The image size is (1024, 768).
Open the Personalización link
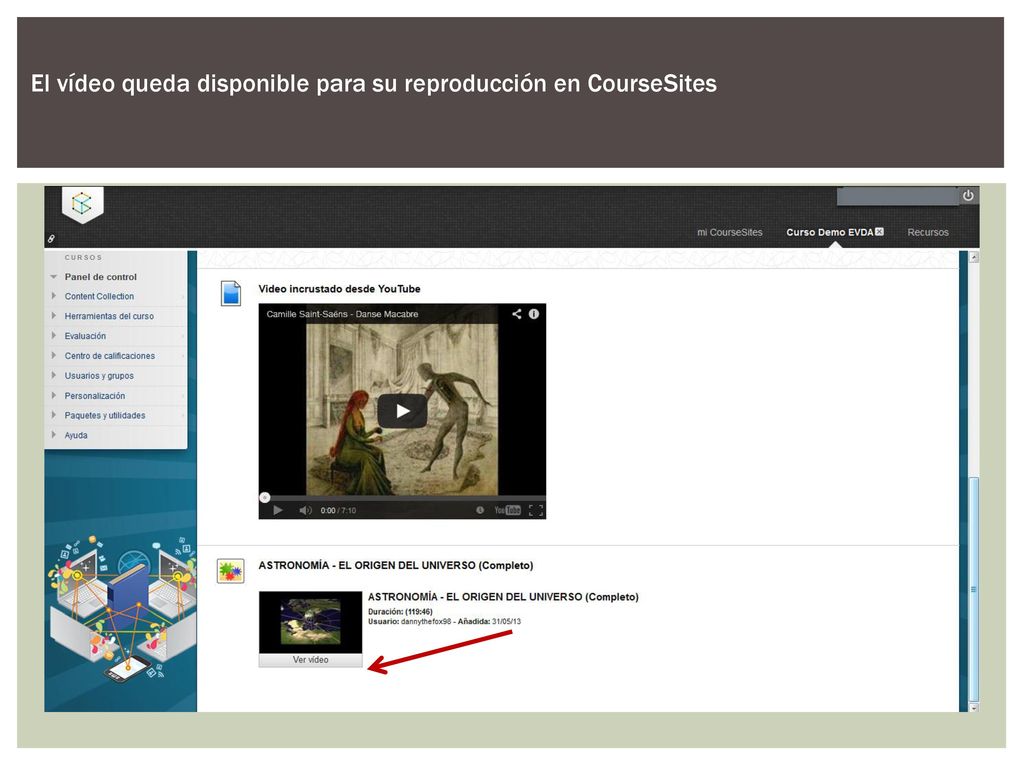tap(95, 396)
